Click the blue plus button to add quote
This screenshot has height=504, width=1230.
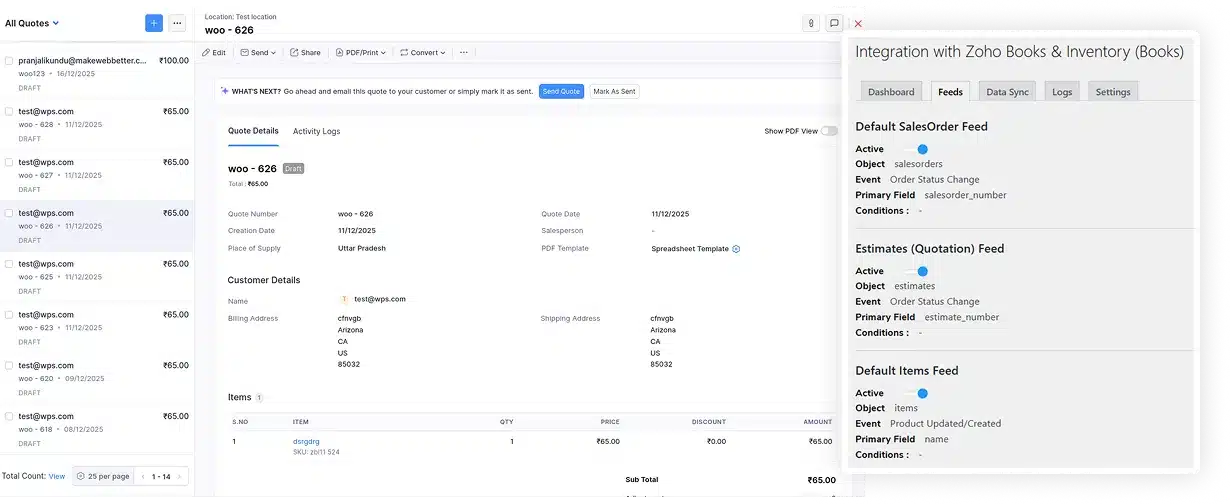pos(153,23)
